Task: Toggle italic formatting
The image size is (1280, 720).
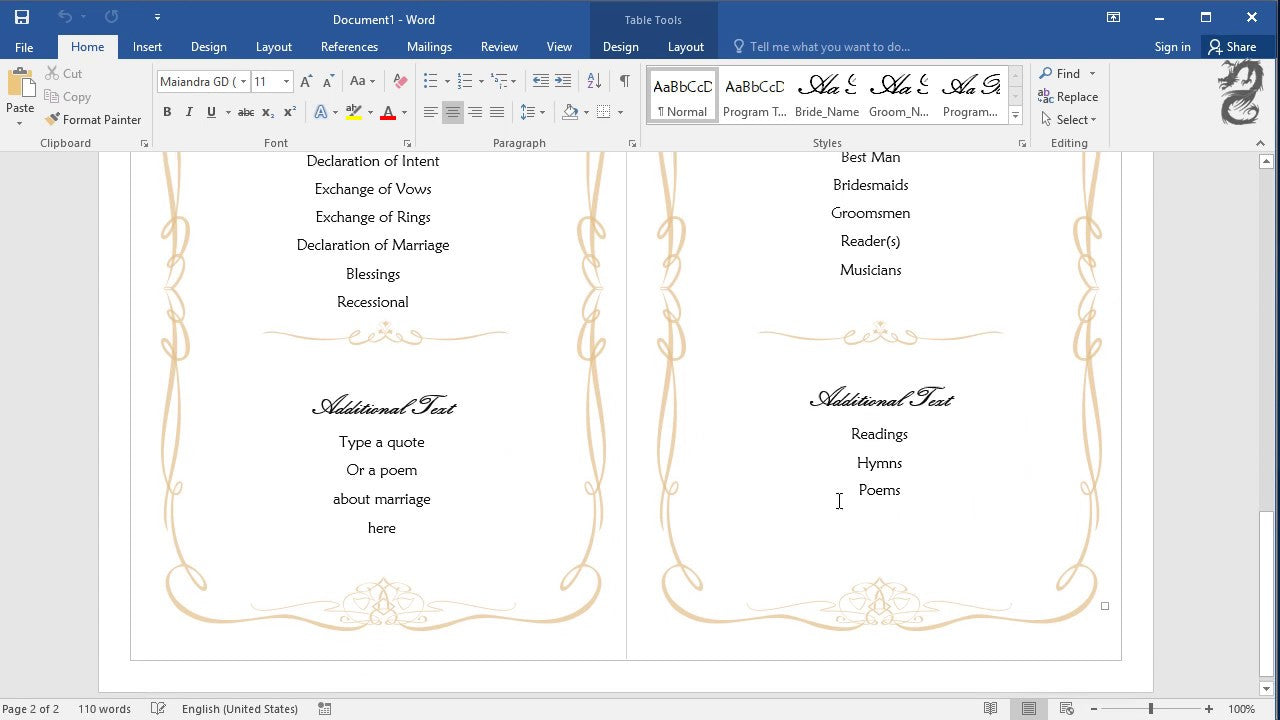Action: [x=188, y=112]
